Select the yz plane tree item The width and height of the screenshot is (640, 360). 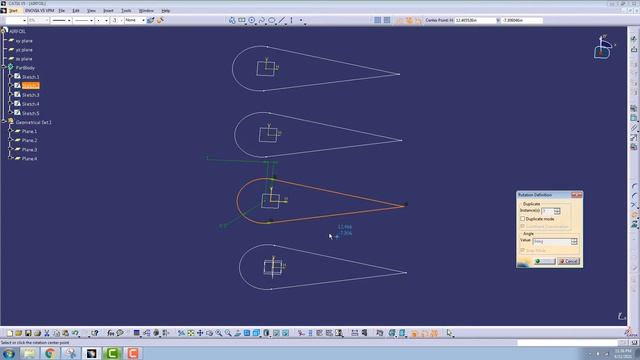click(24, 50)
